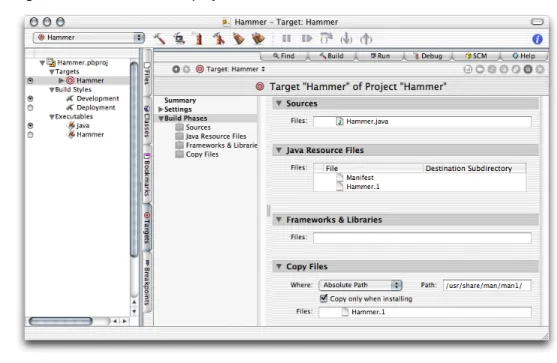Click the single brush Clean icon

click(x=238, y=38)
